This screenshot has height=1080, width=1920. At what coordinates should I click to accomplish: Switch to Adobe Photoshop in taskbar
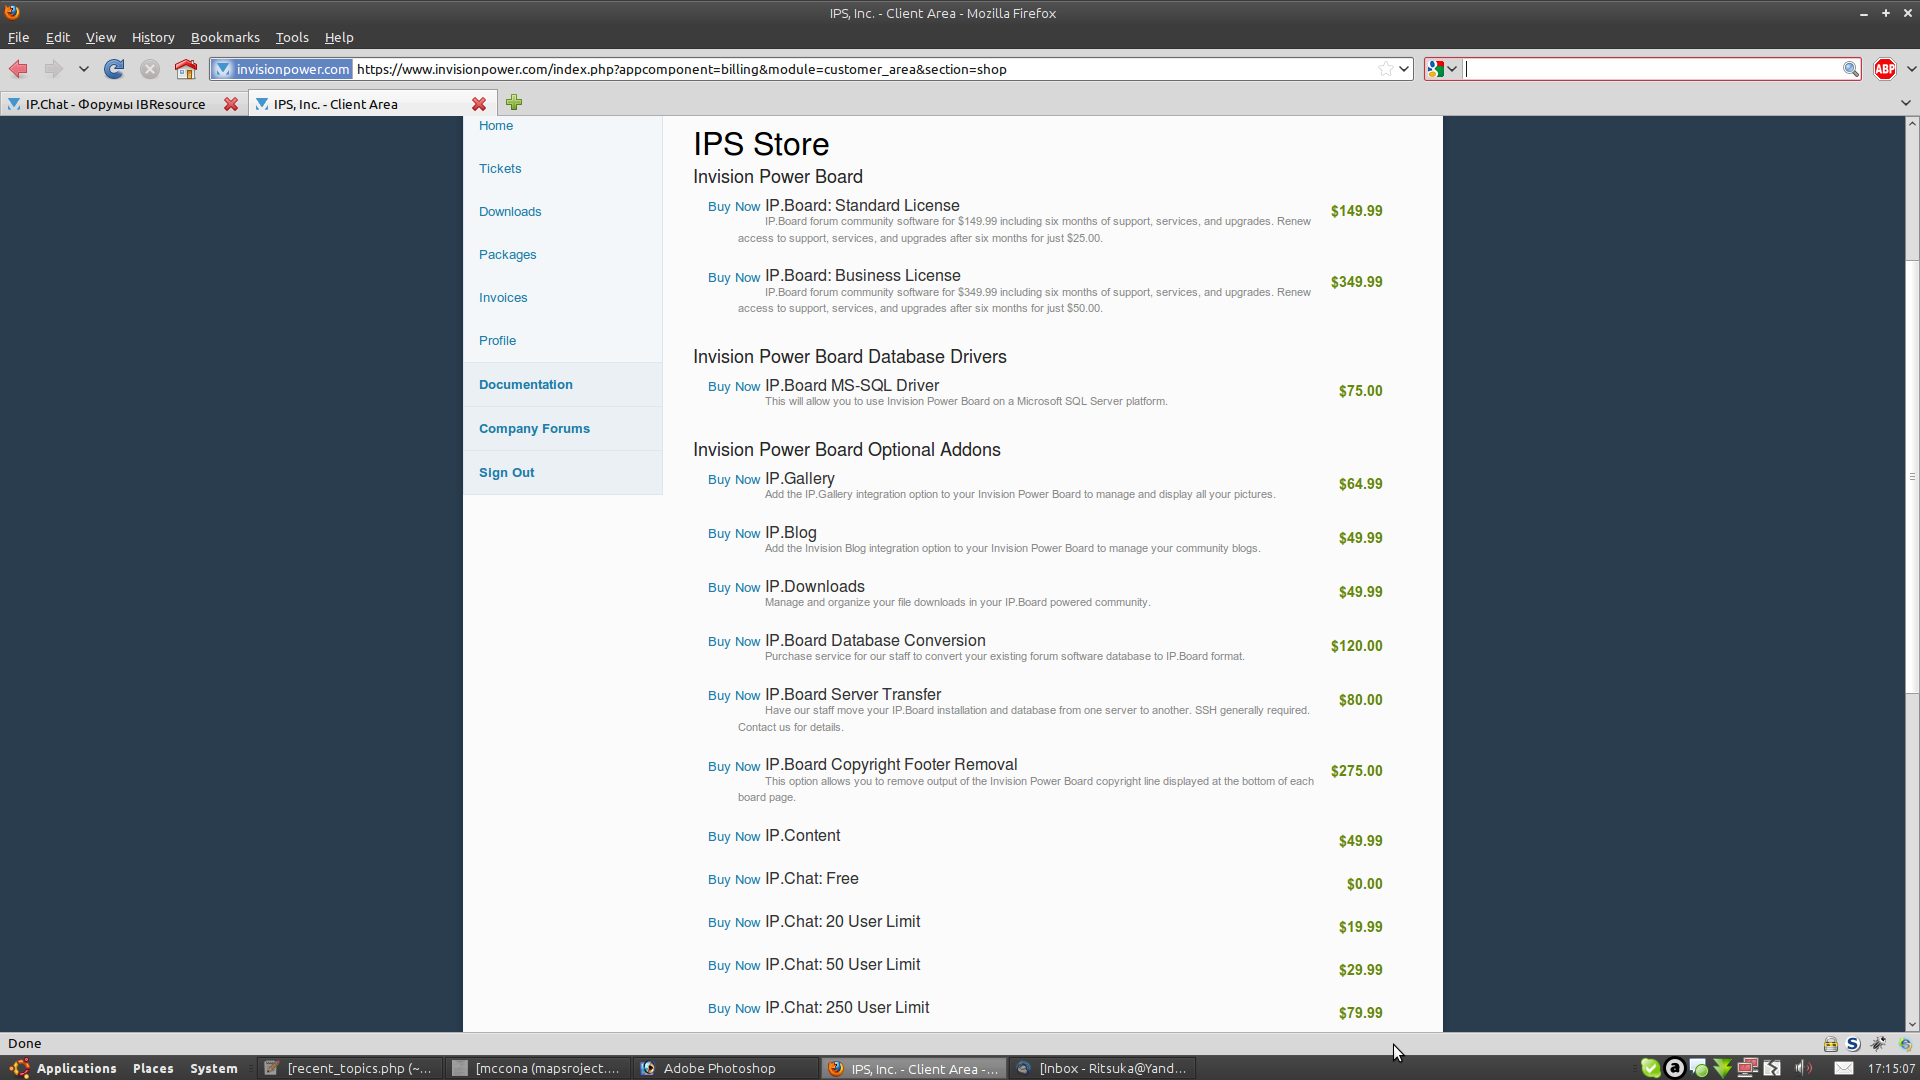tap(726, 1068)
